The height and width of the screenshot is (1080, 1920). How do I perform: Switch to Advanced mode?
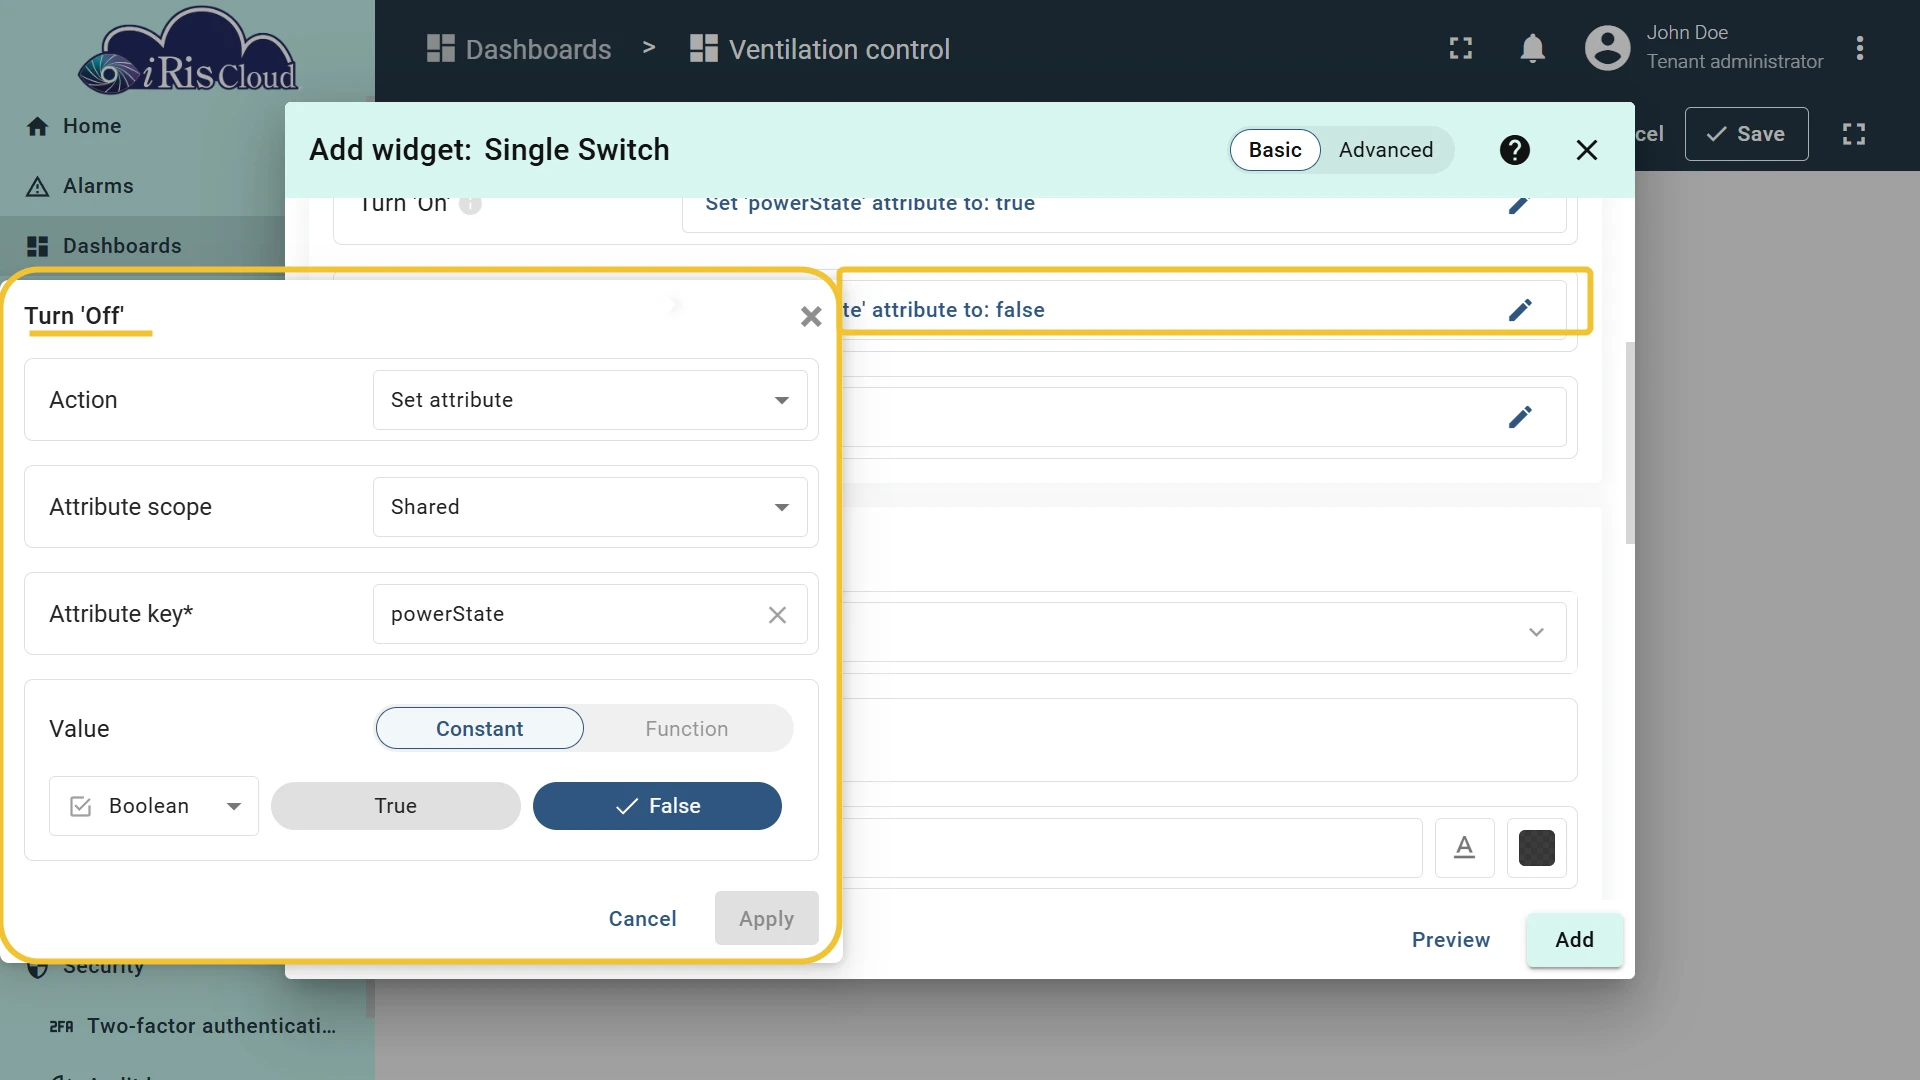(1385, 150)
